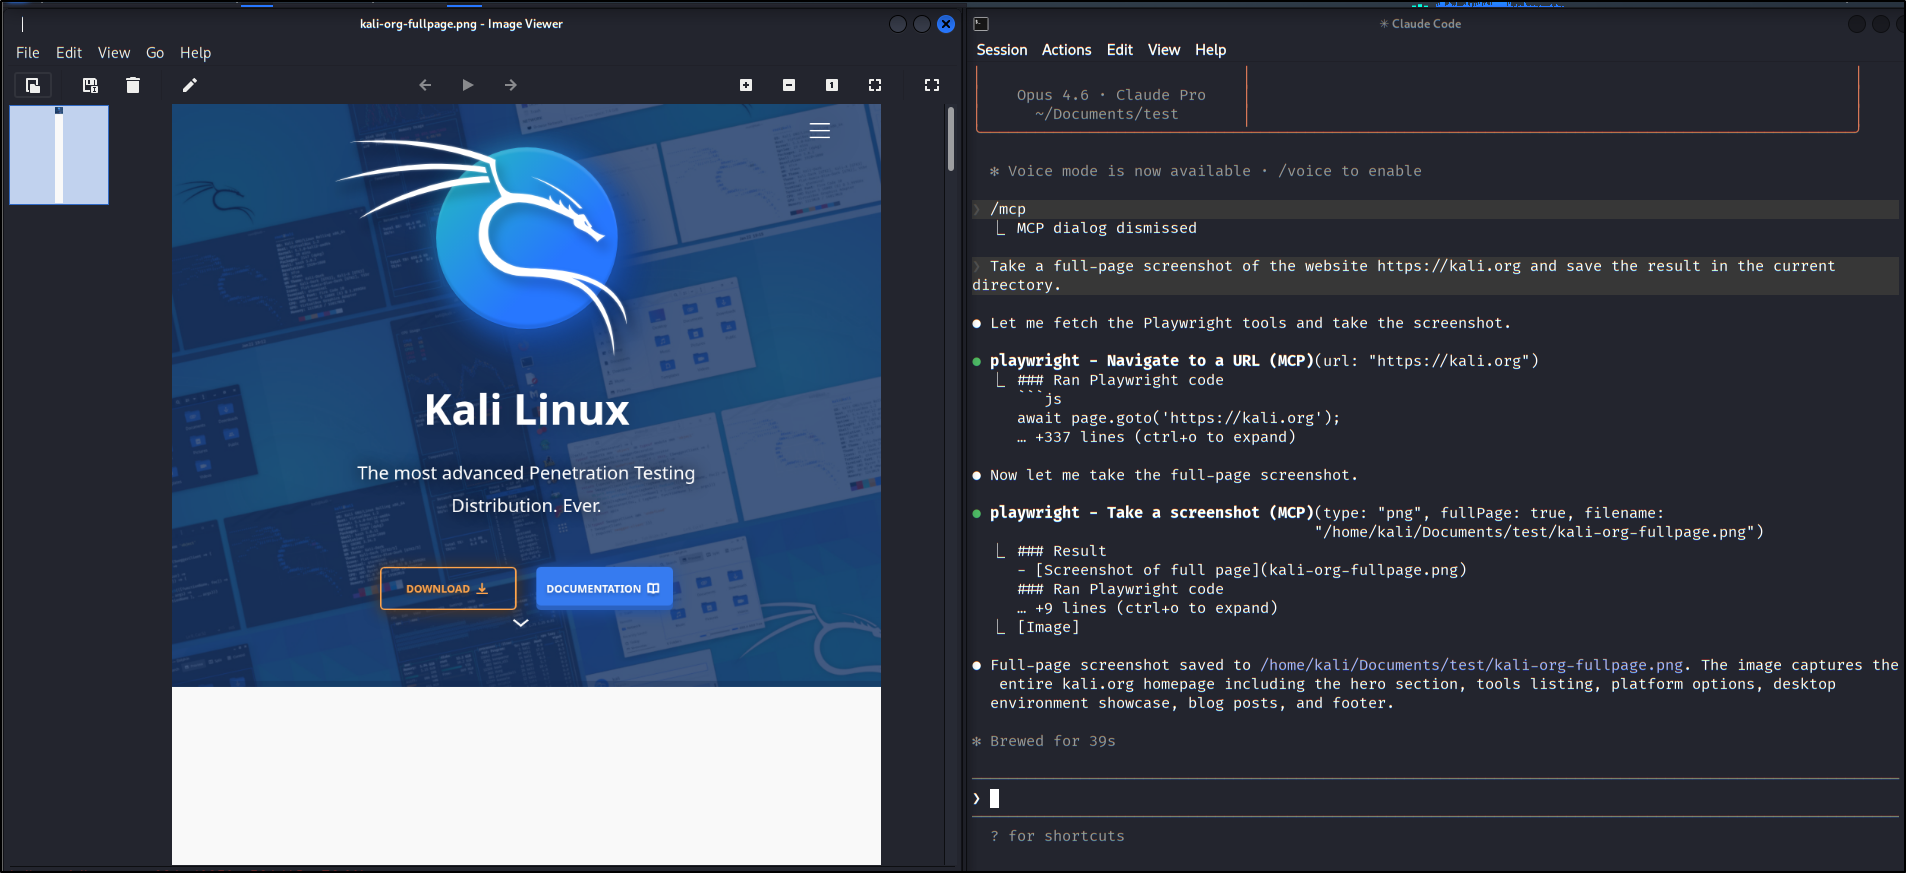Open the Session menu in terminal

1001,50
